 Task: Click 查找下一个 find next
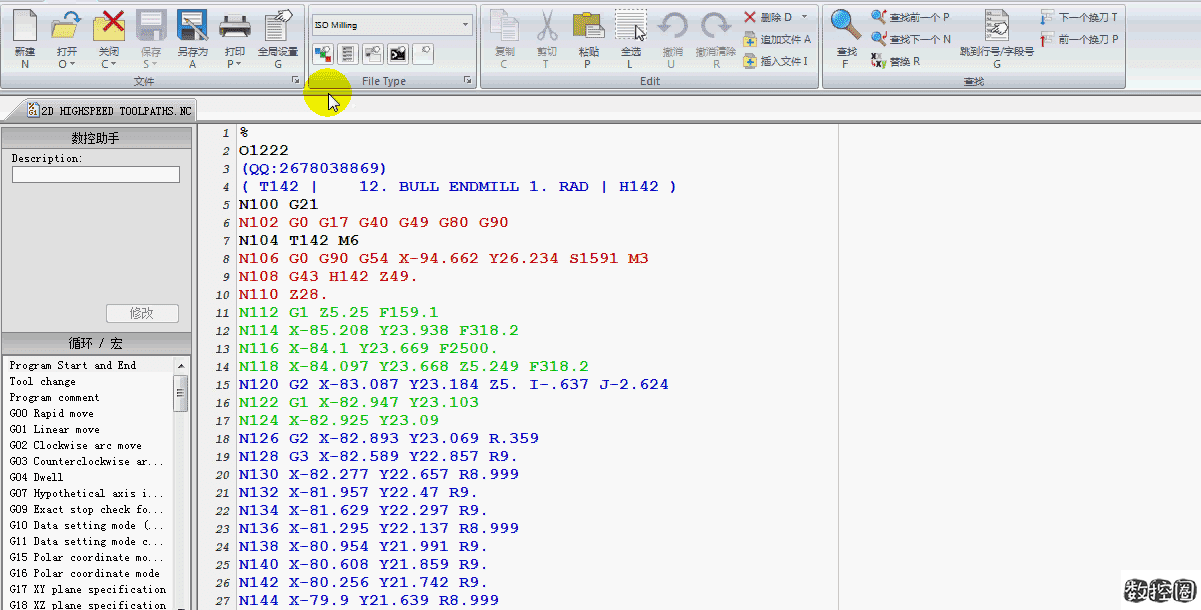910,39
